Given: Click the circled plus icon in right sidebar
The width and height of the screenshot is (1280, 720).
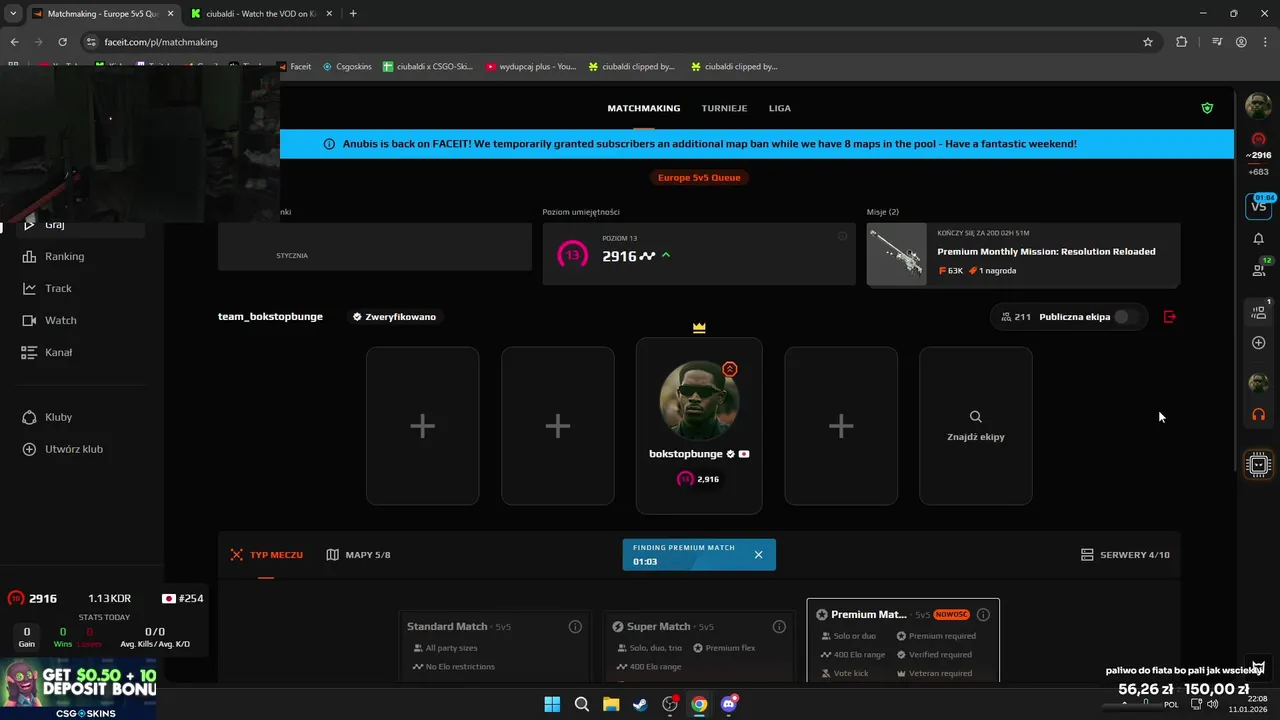Looking at the screenshot, I should point(1259,343).
